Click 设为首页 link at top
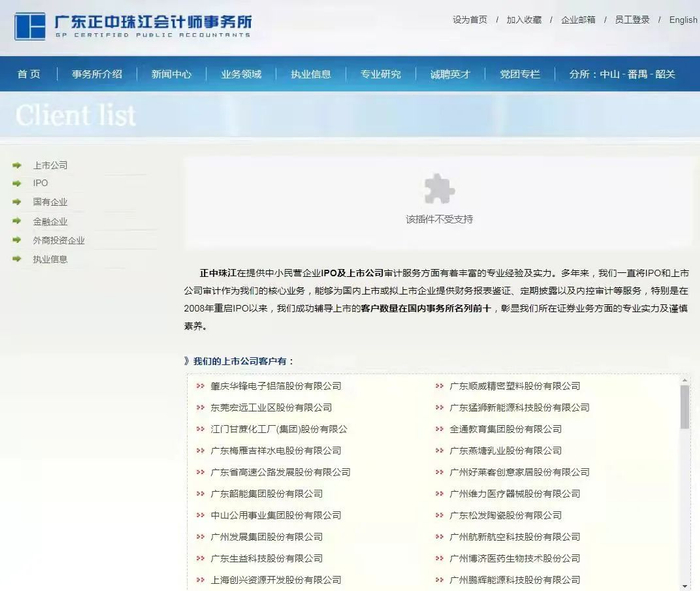This screenshot has height=591, width=700. (x=470, y=20)
